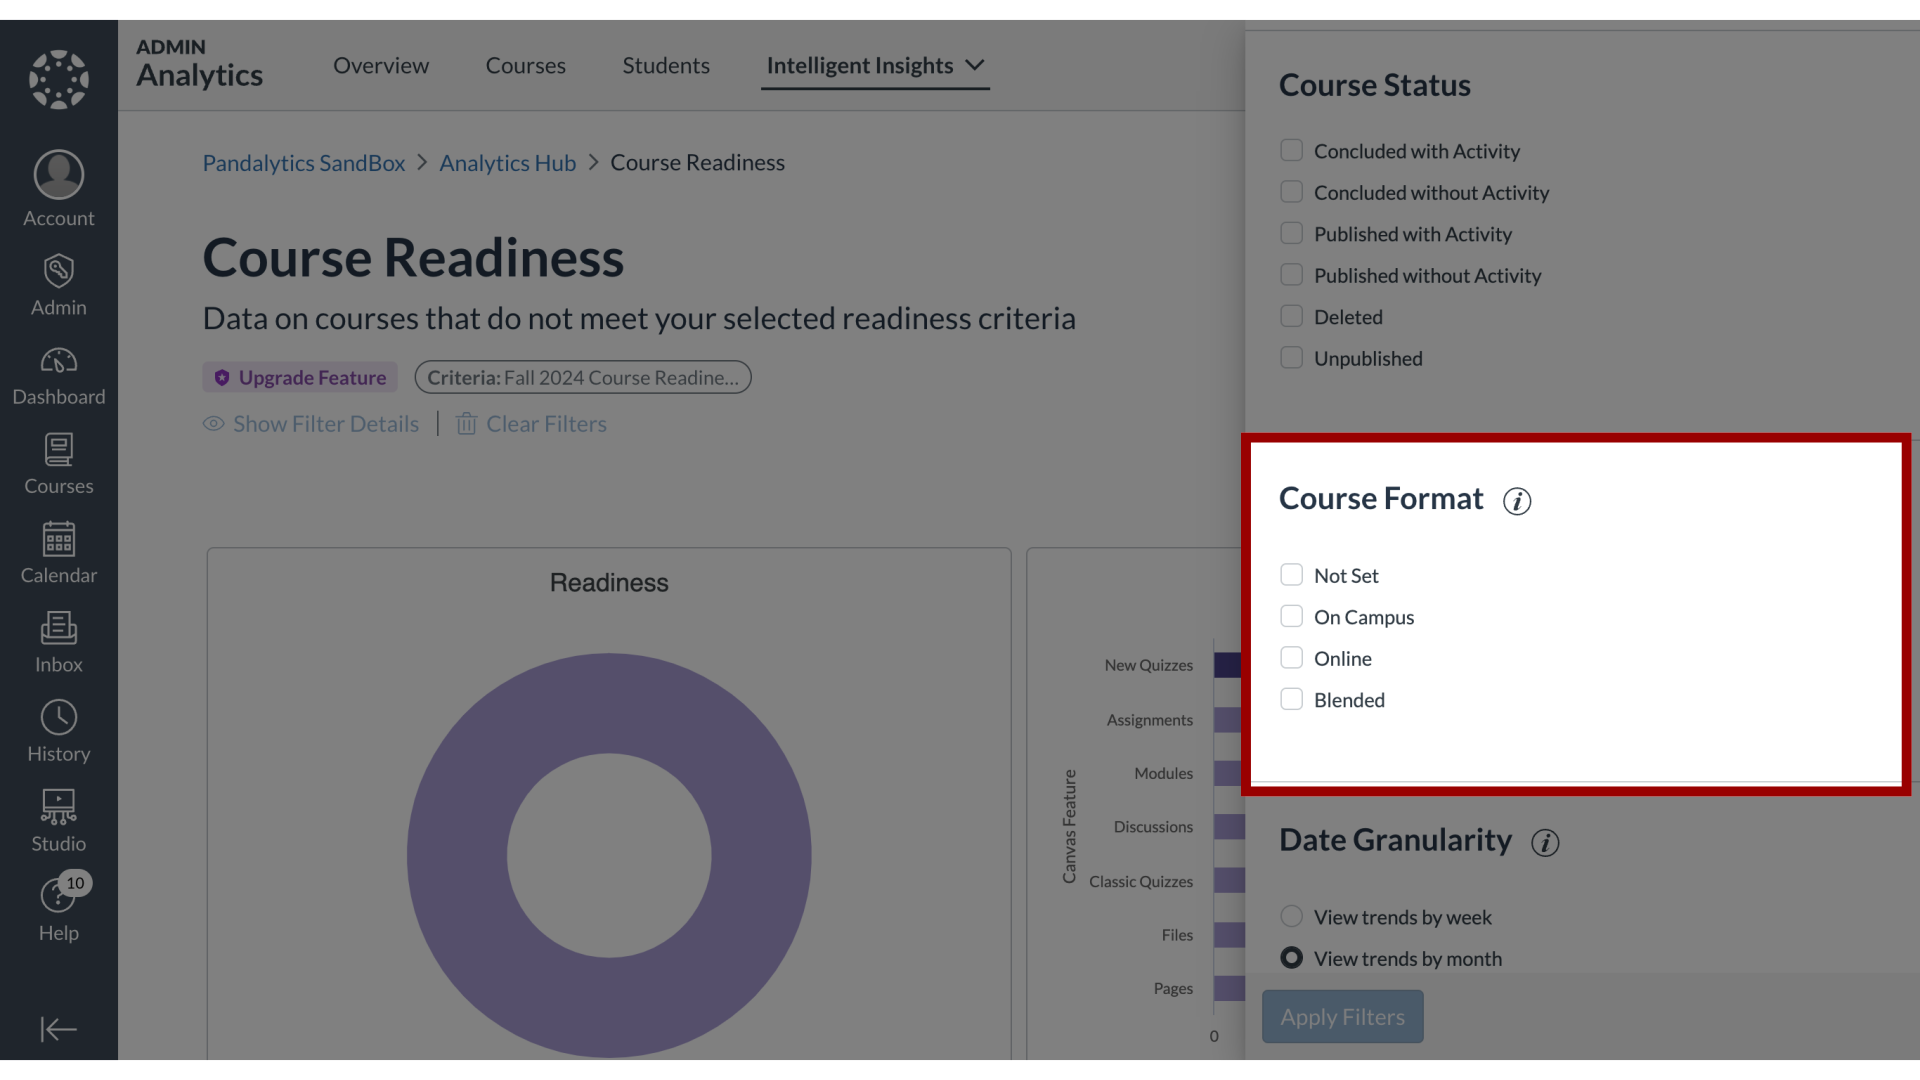Open the Admin shield icon

[58, 271]
